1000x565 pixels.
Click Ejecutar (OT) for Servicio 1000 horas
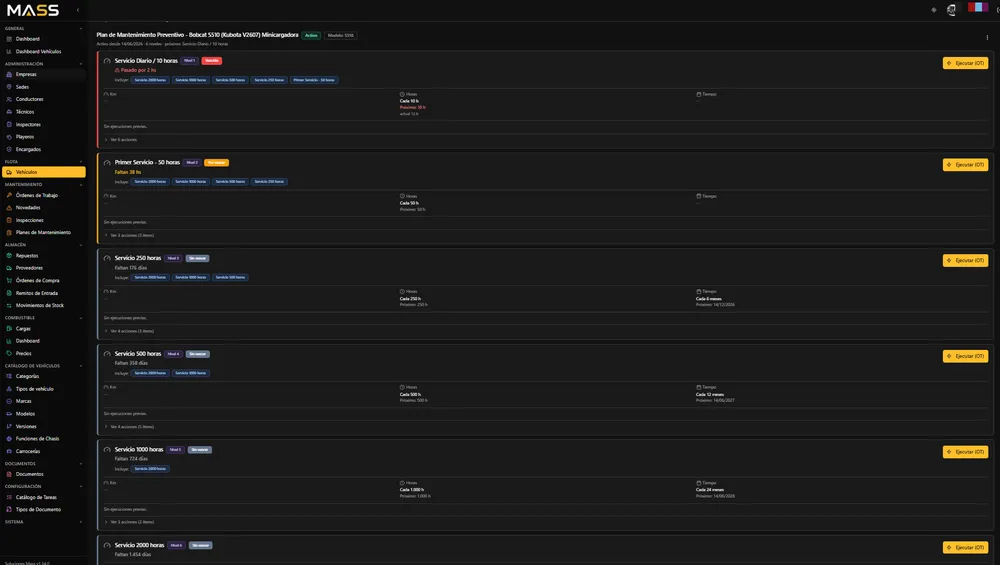tap(965, 451)
